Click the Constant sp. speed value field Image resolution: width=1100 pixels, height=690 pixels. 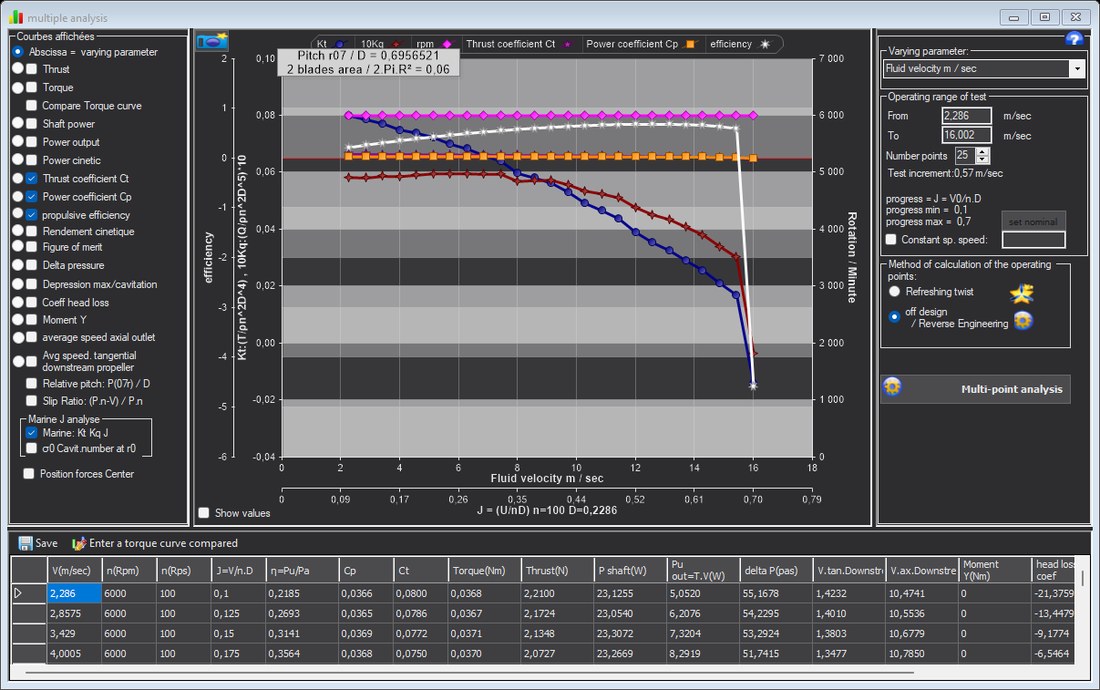coord(1033,240)
